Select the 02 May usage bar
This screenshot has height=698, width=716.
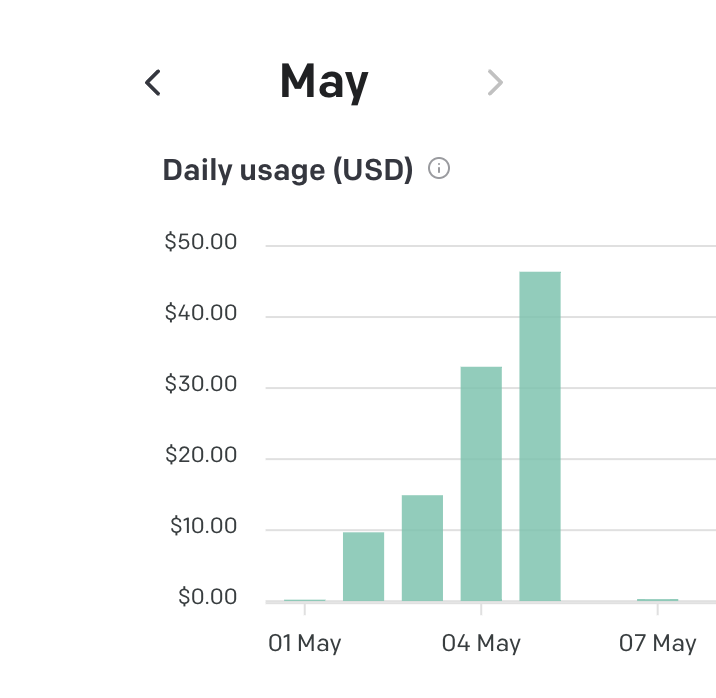coord(363,567)
